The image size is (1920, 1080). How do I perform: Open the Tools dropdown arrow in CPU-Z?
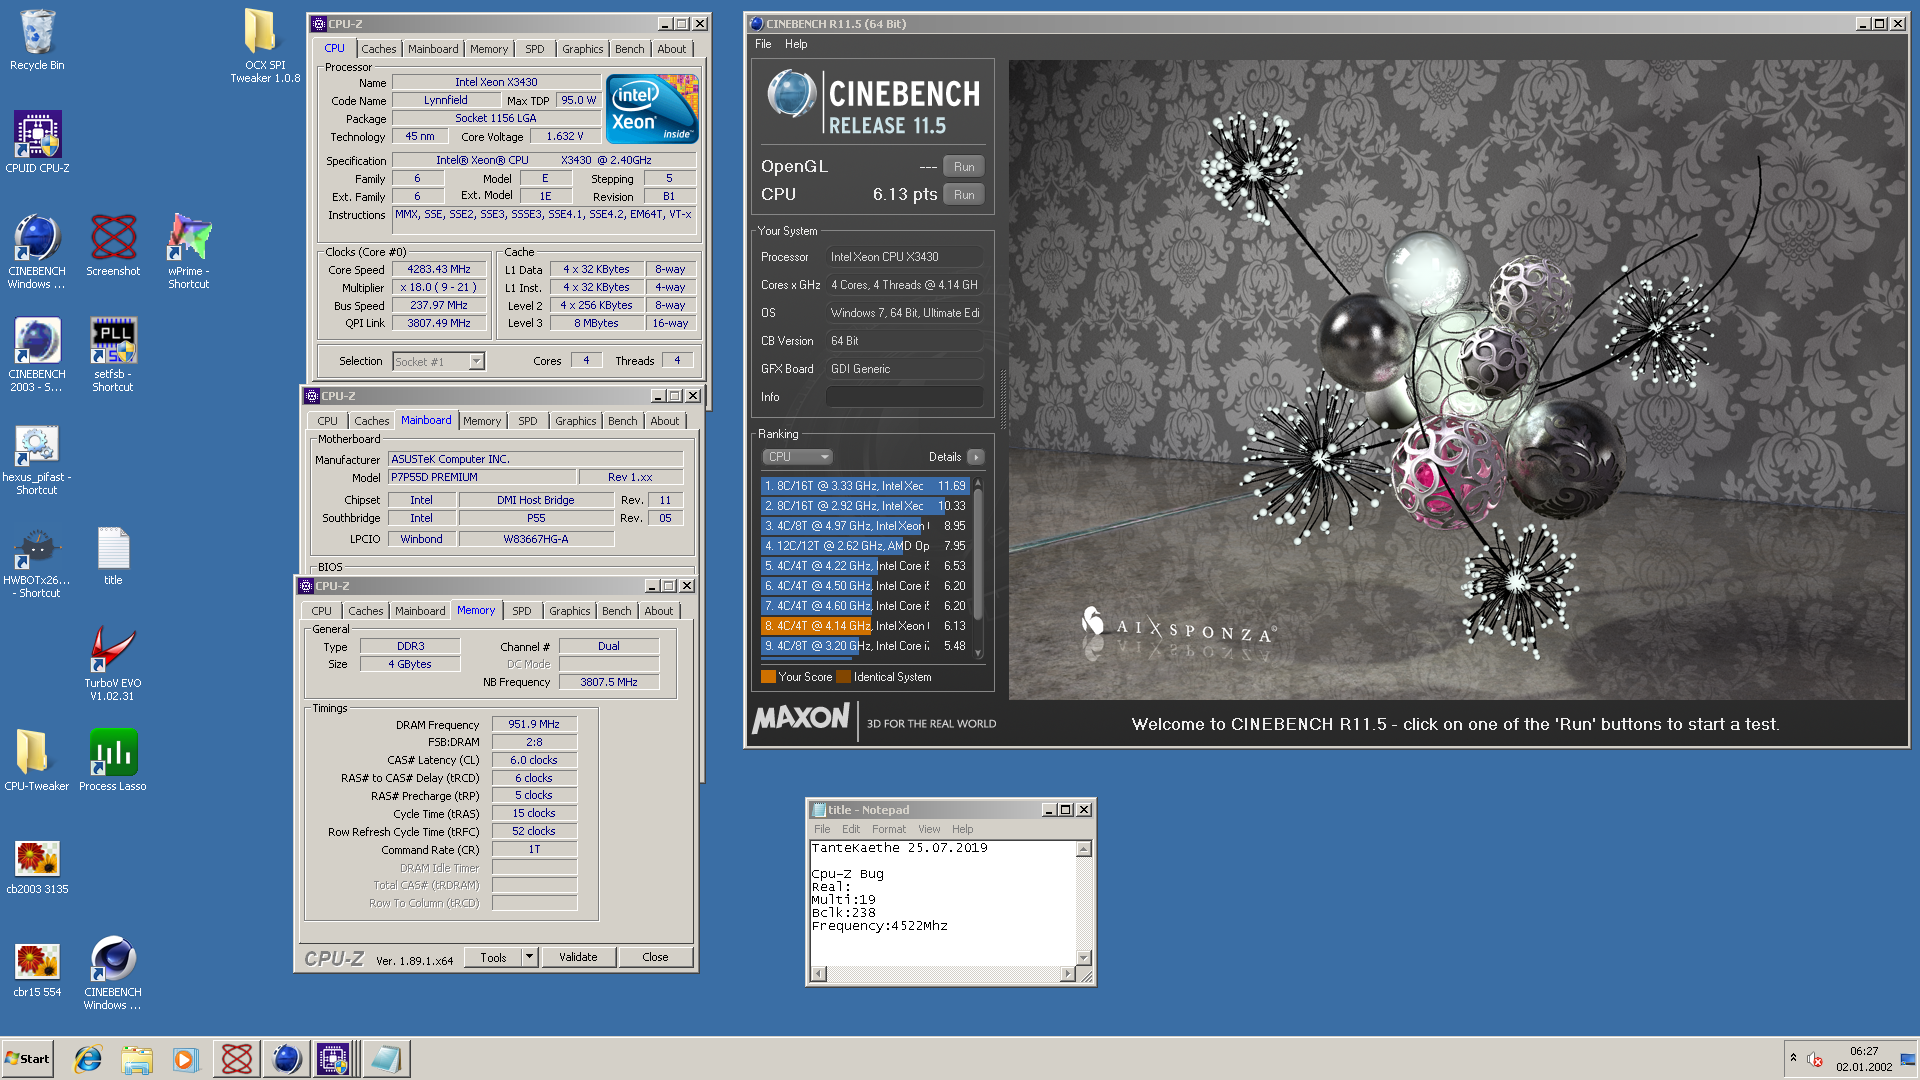530,957
